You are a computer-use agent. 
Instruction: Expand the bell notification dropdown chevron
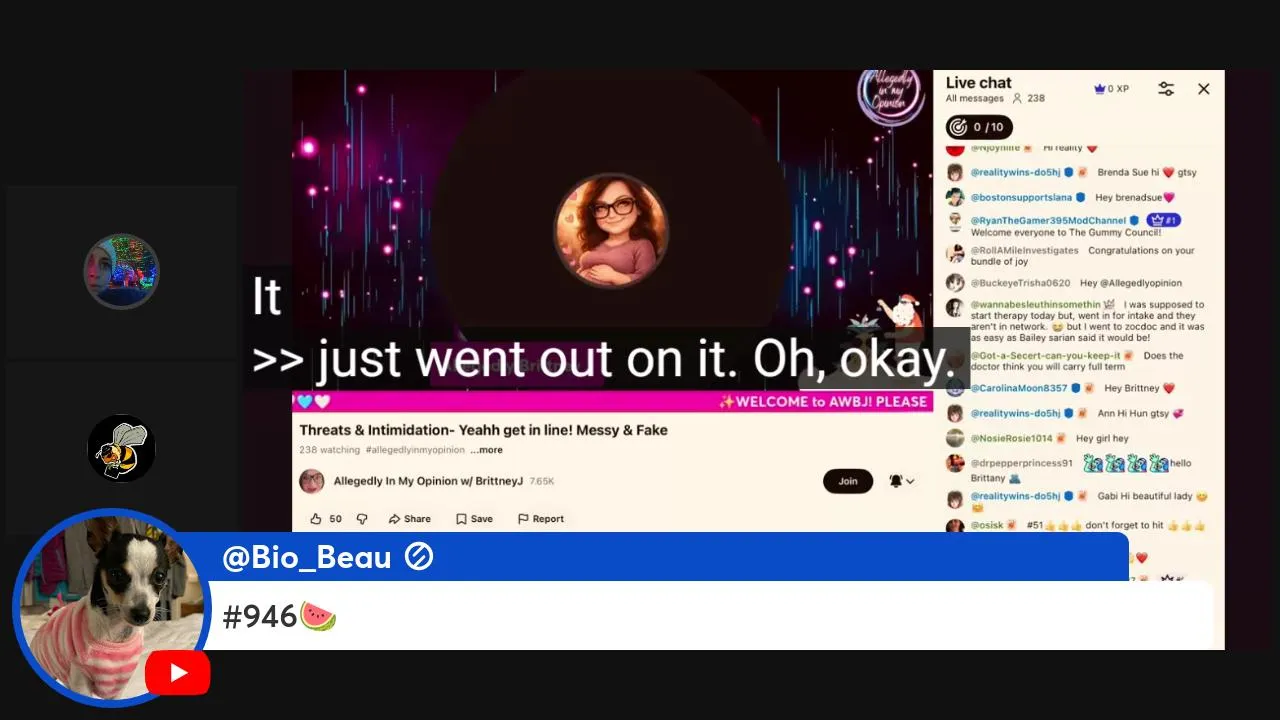click(x=910, y=481)
